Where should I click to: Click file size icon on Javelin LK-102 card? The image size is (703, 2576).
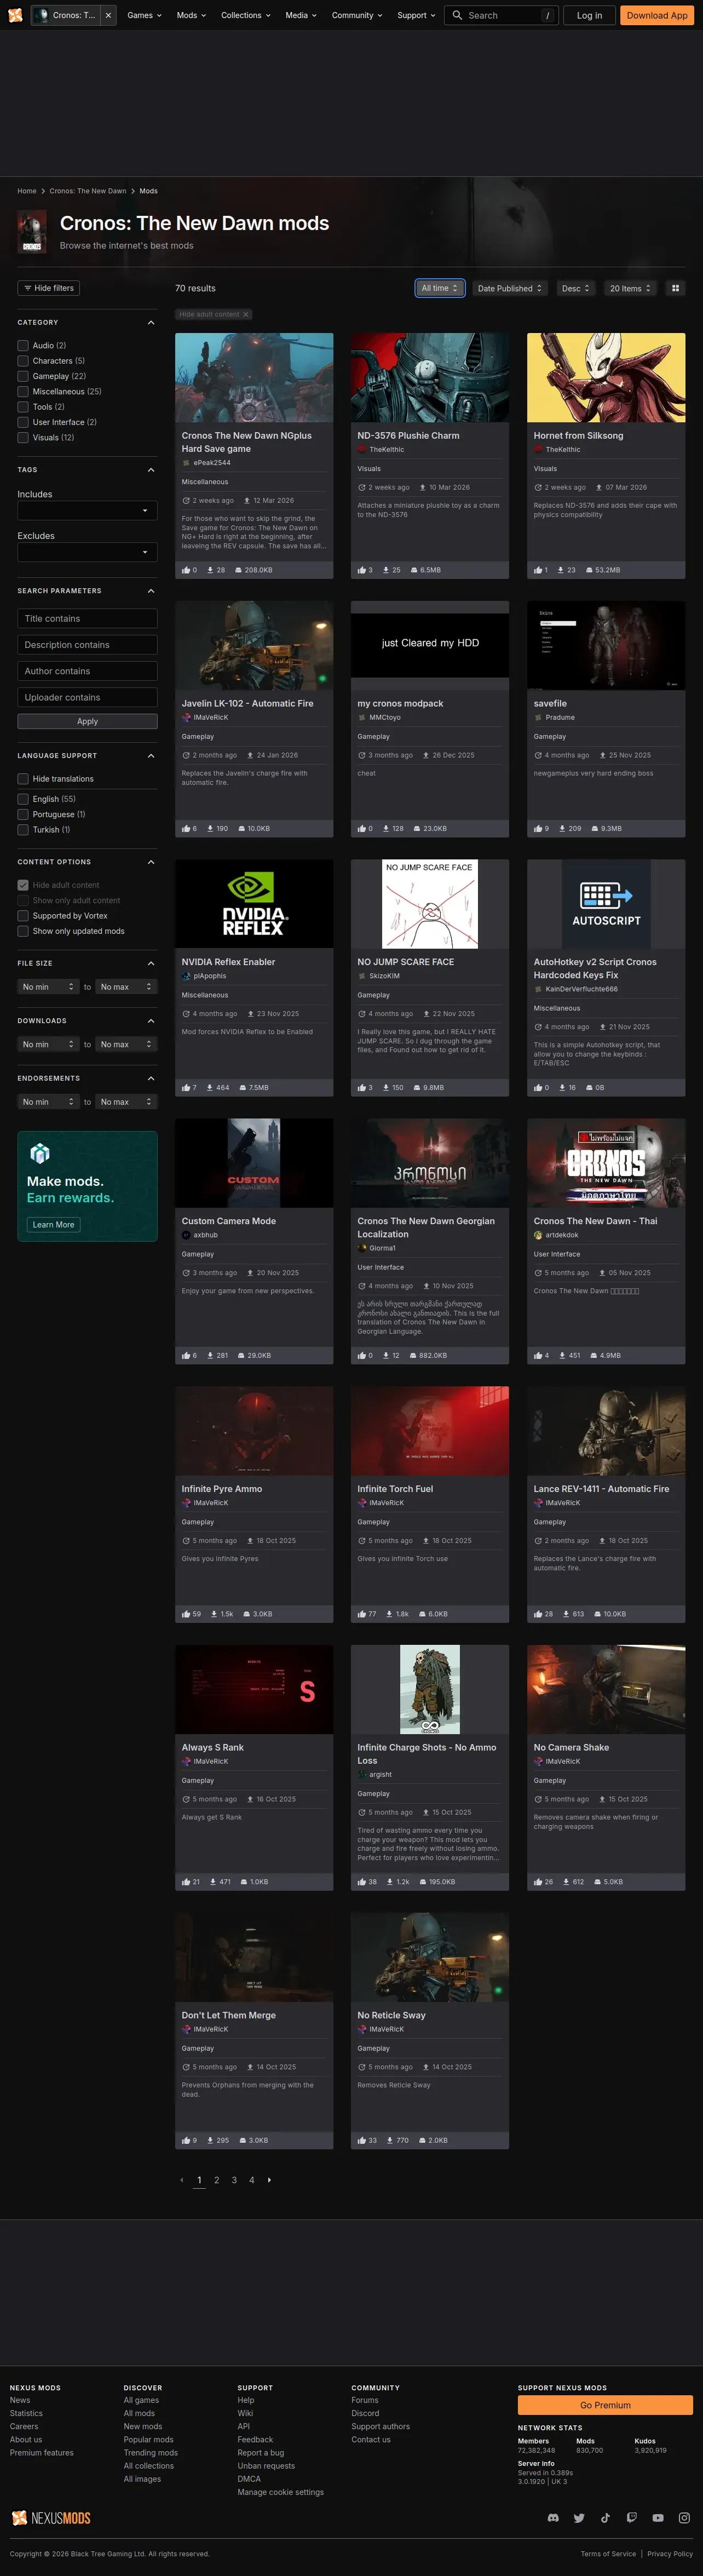242,829
